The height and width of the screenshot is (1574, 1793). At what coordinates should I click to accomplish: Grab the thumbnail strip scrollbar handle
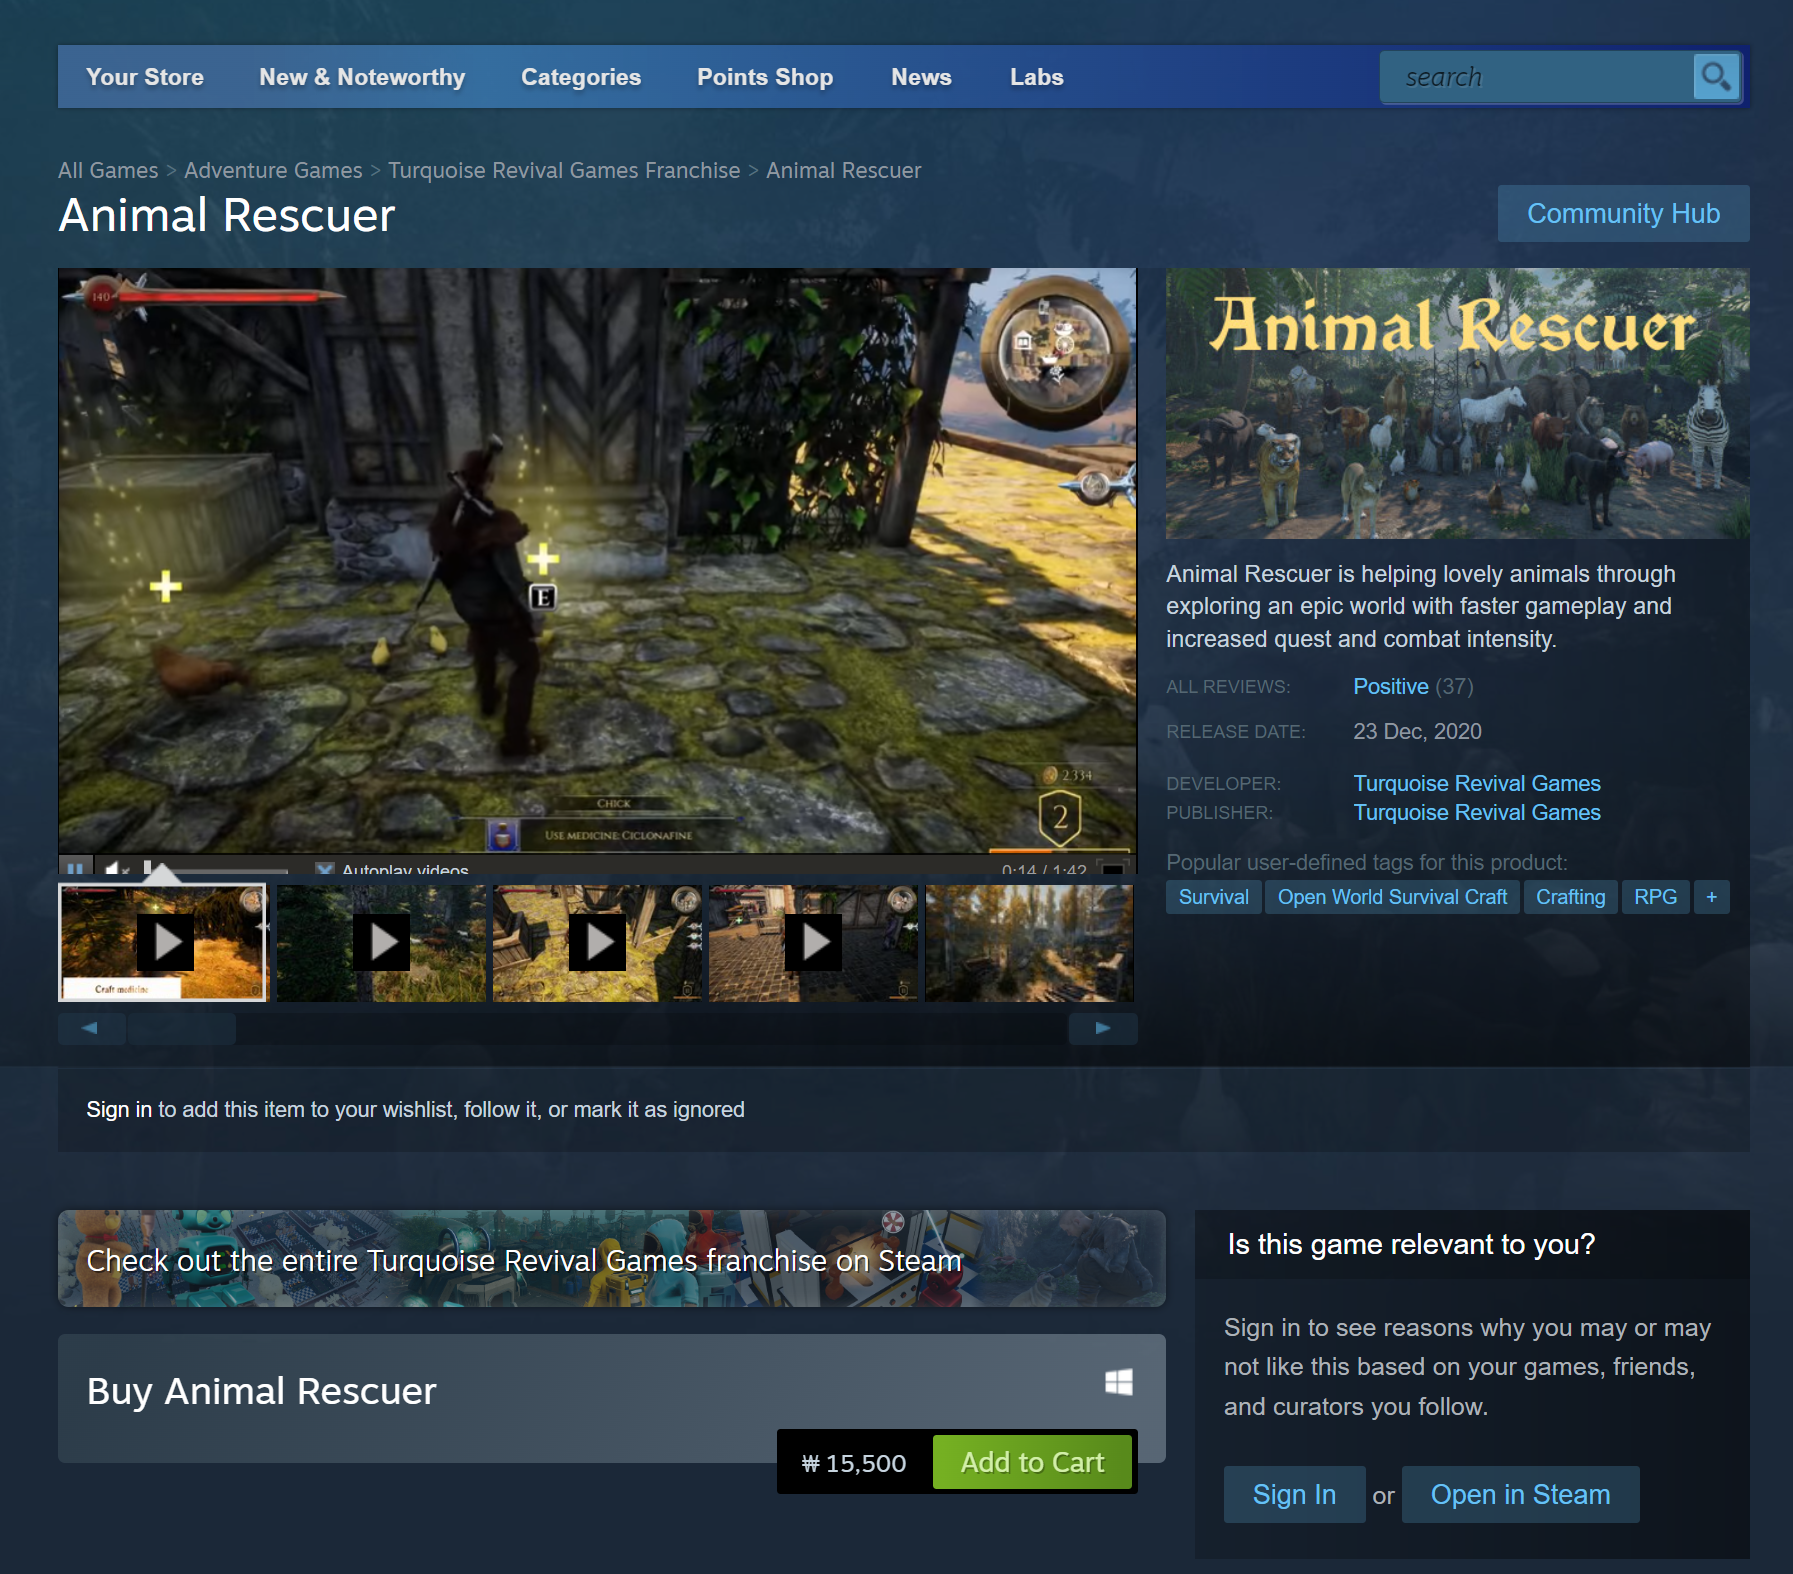tap(182, 1028)
